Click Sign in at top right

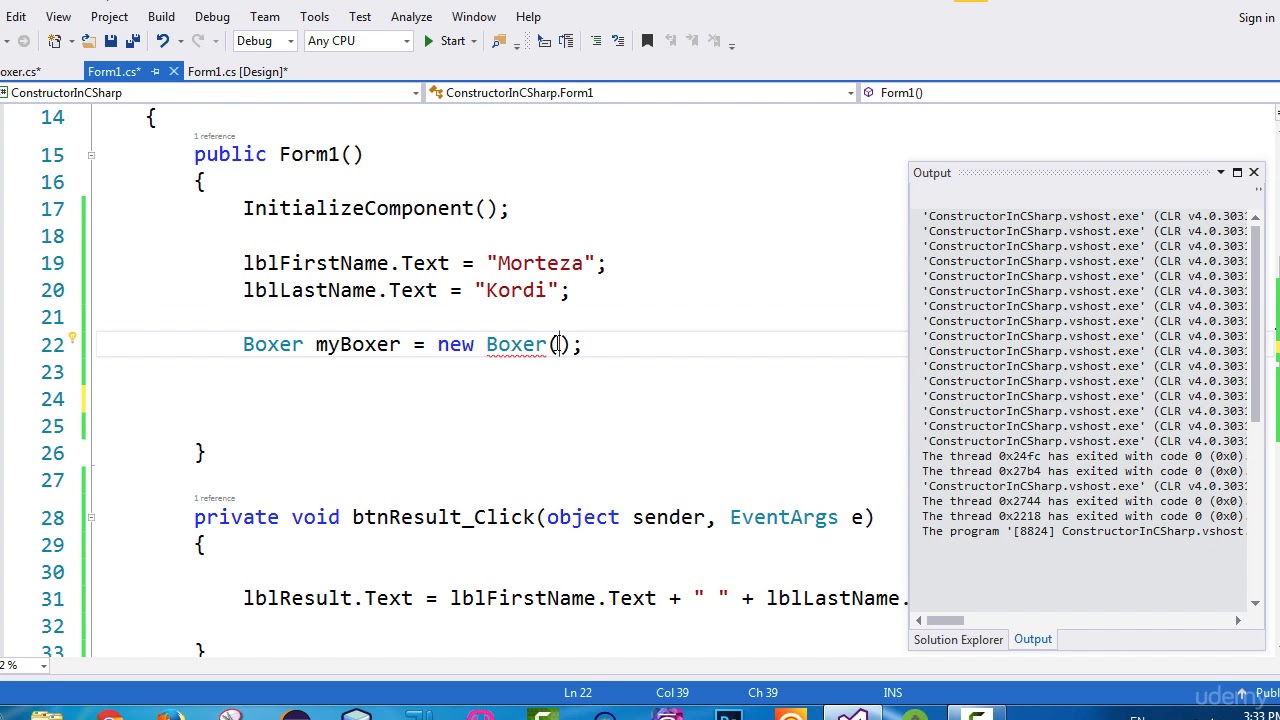(1256, 18)
